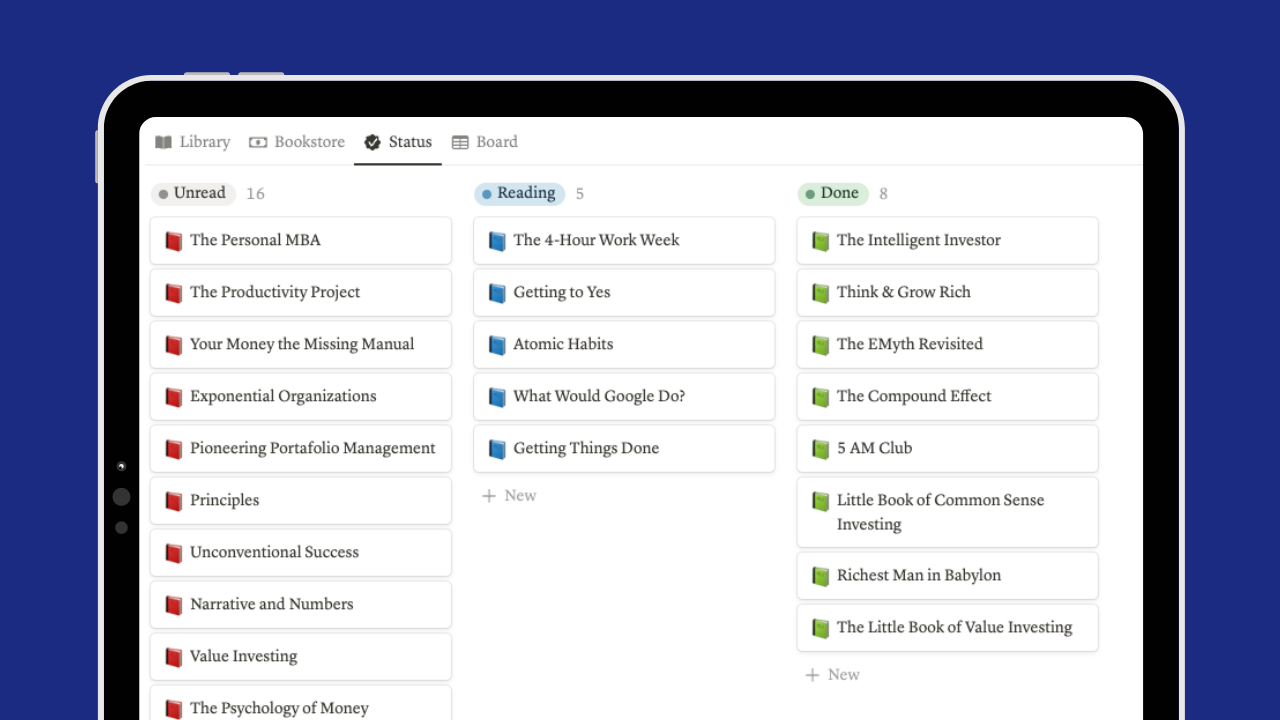The width and height of the screenshot is (1280, 720).
Task: Open The Personal MBA card
Action: tap(301, 241)
